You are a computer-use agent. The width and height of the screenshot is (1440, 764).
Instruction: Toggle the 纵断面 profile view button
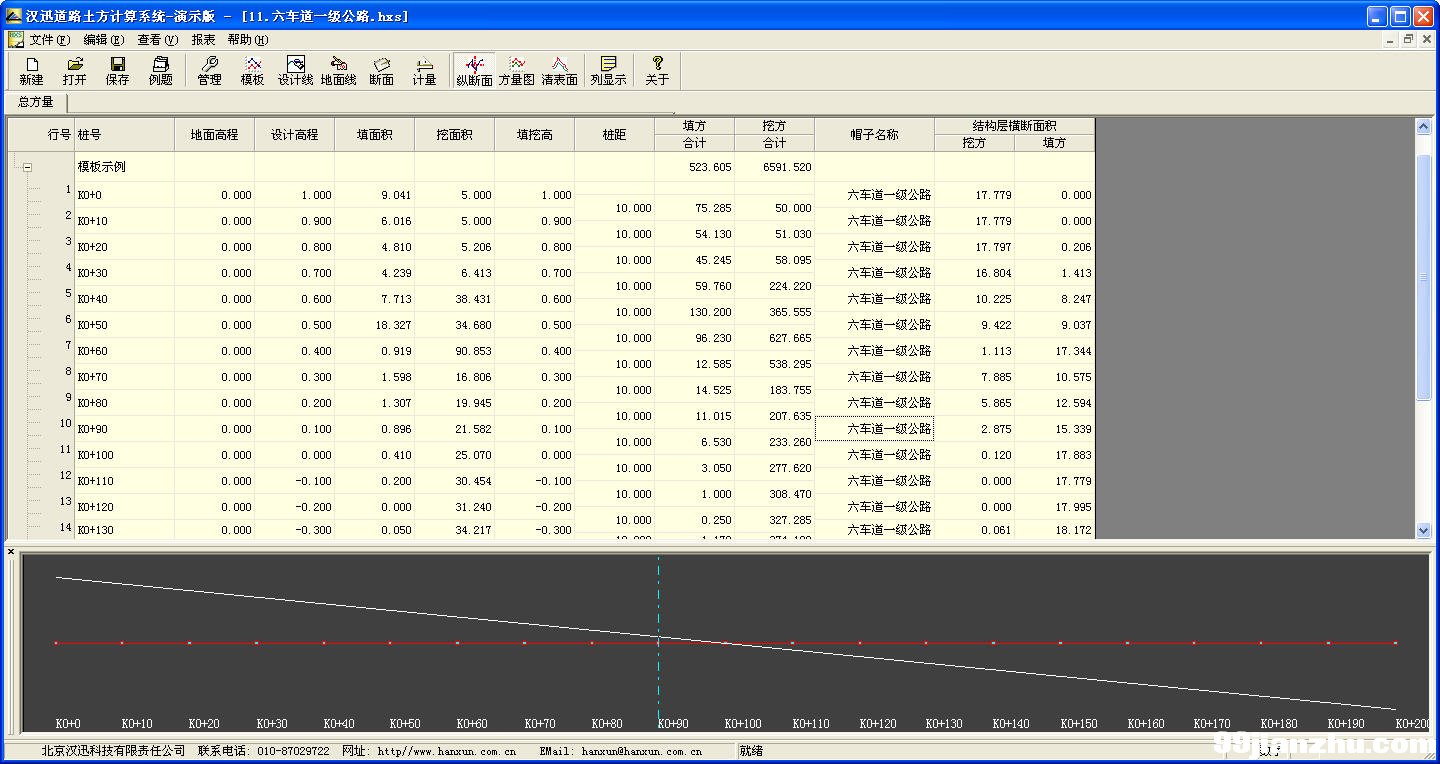(474, 71)
